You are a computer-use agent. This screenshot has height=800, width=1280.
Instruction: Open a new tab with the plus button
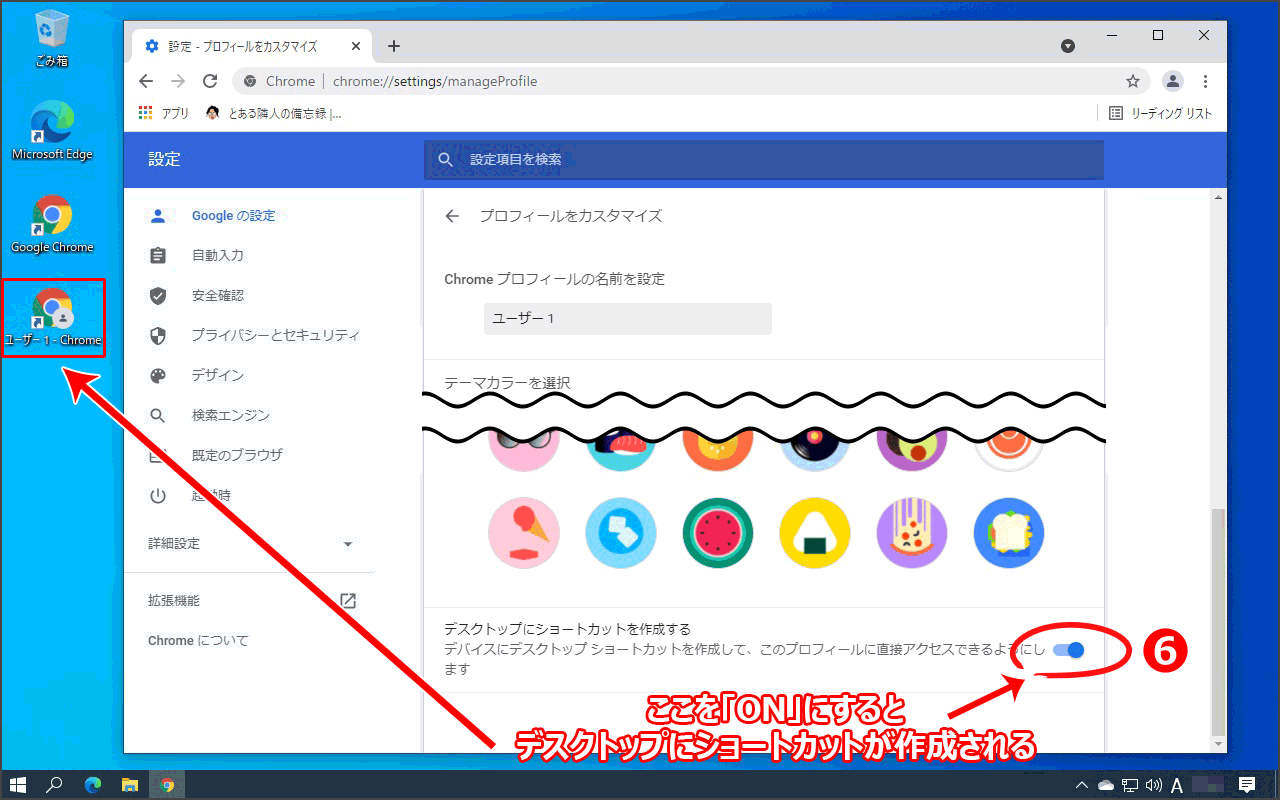(x=394, y=46)
